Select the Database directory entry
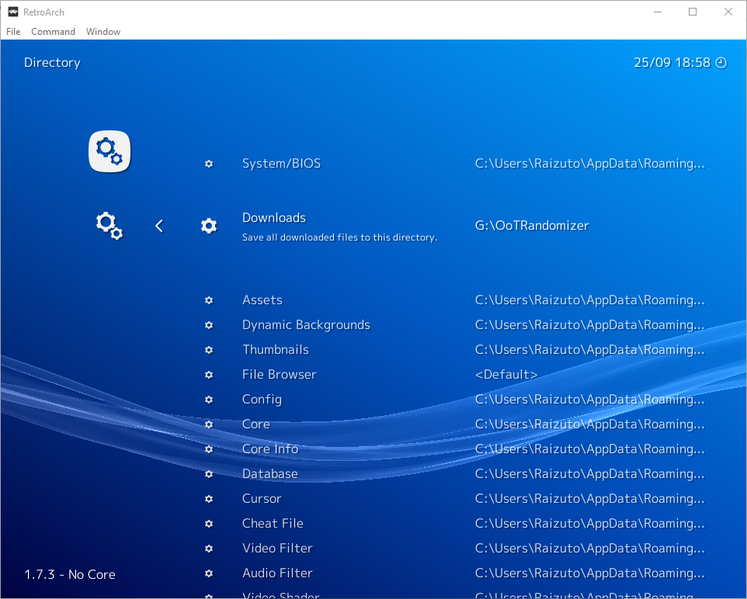This screenshot has height=599, width=747. pyautogui.click(x=270, y=474)
